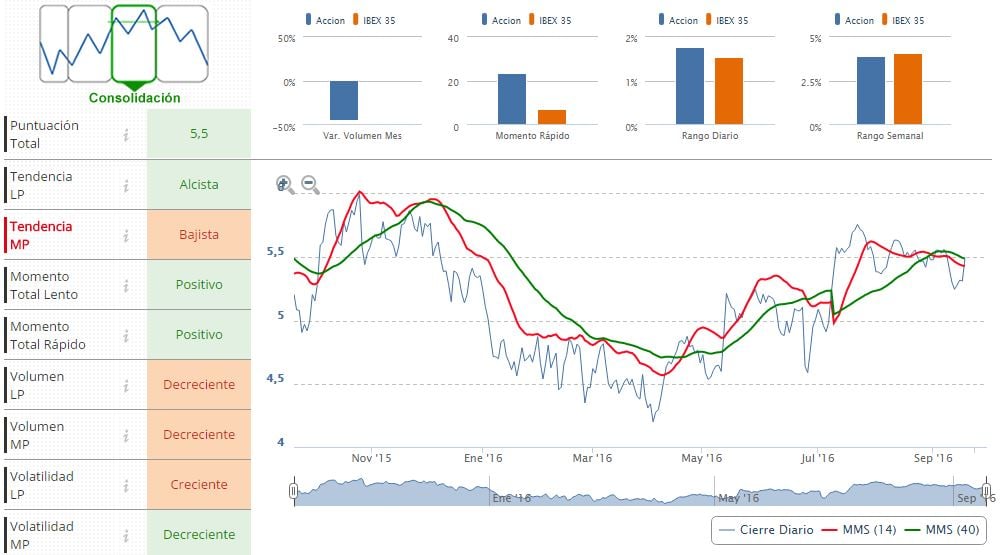Click the right handle of range navigator

point(986,491)
